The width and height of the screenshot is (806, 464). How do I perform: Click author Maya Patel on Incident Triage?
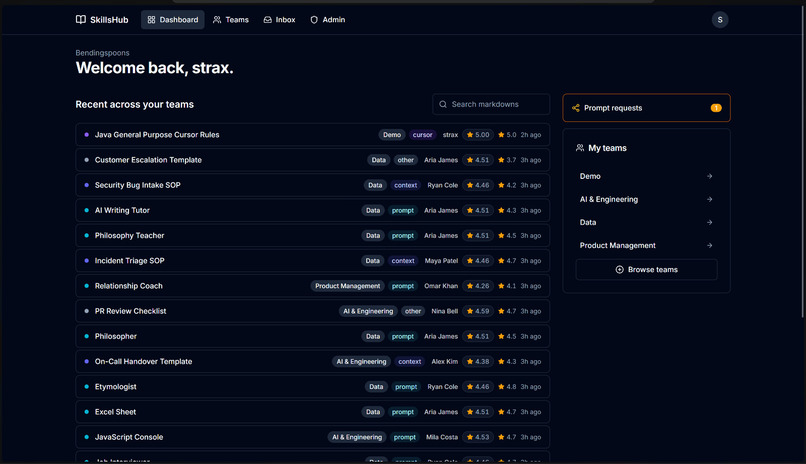pos(441,261)
